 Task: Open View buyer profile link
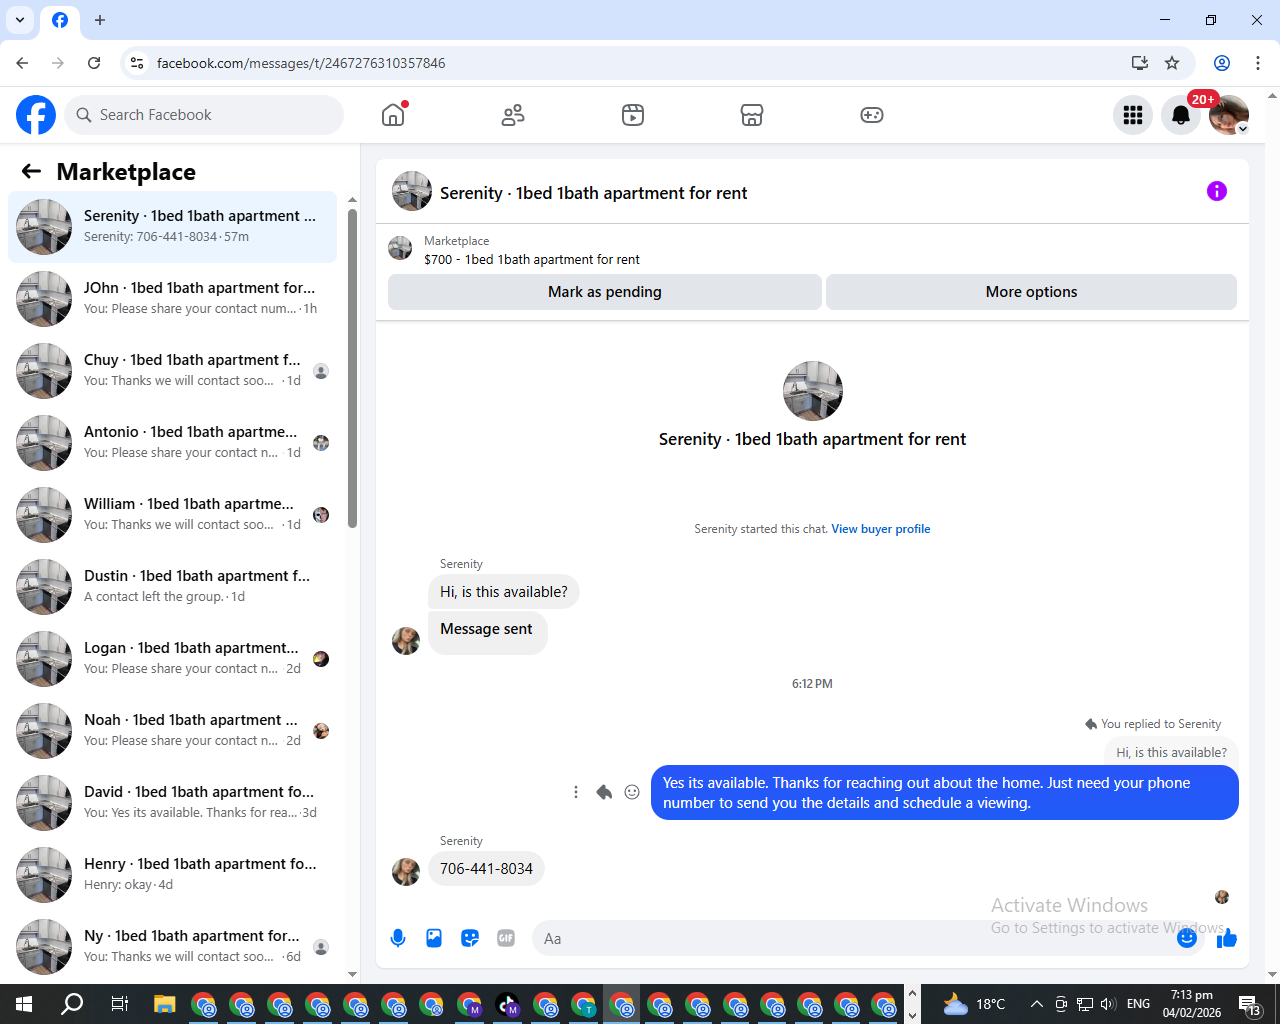click(881, 529)
